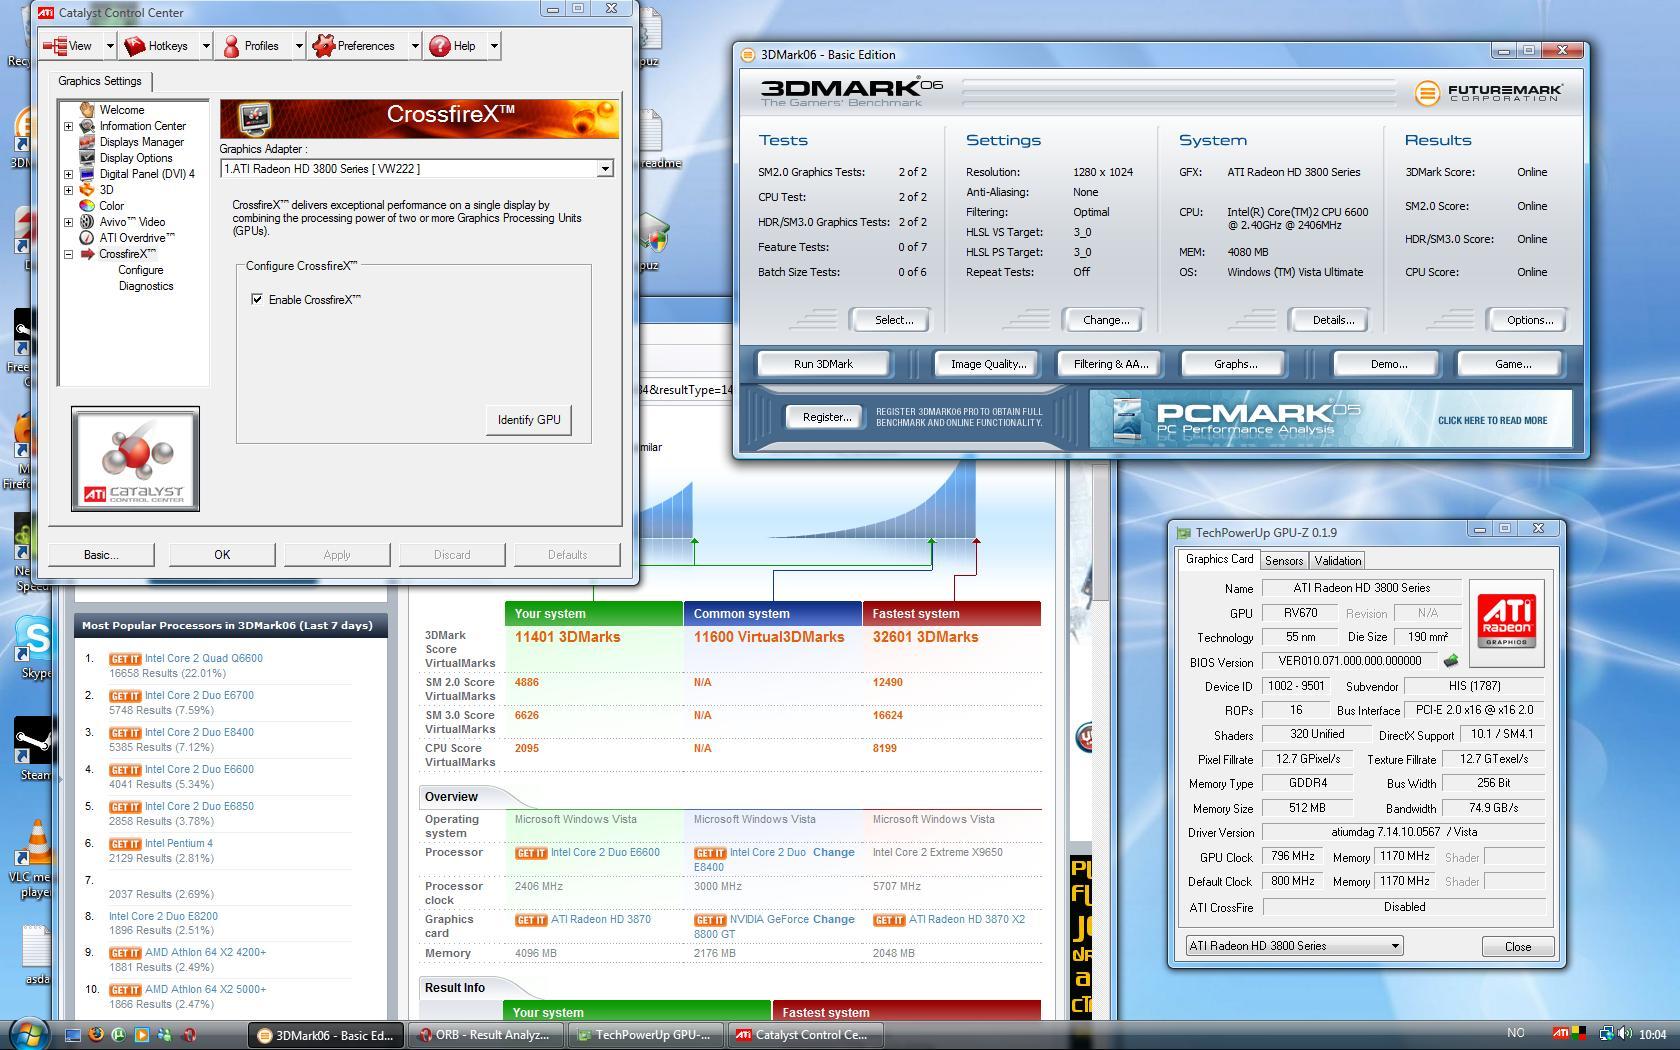Click the media player quick launch icon
The height and width of the screenshot is (1050, 1680).
coord(142,1035)
